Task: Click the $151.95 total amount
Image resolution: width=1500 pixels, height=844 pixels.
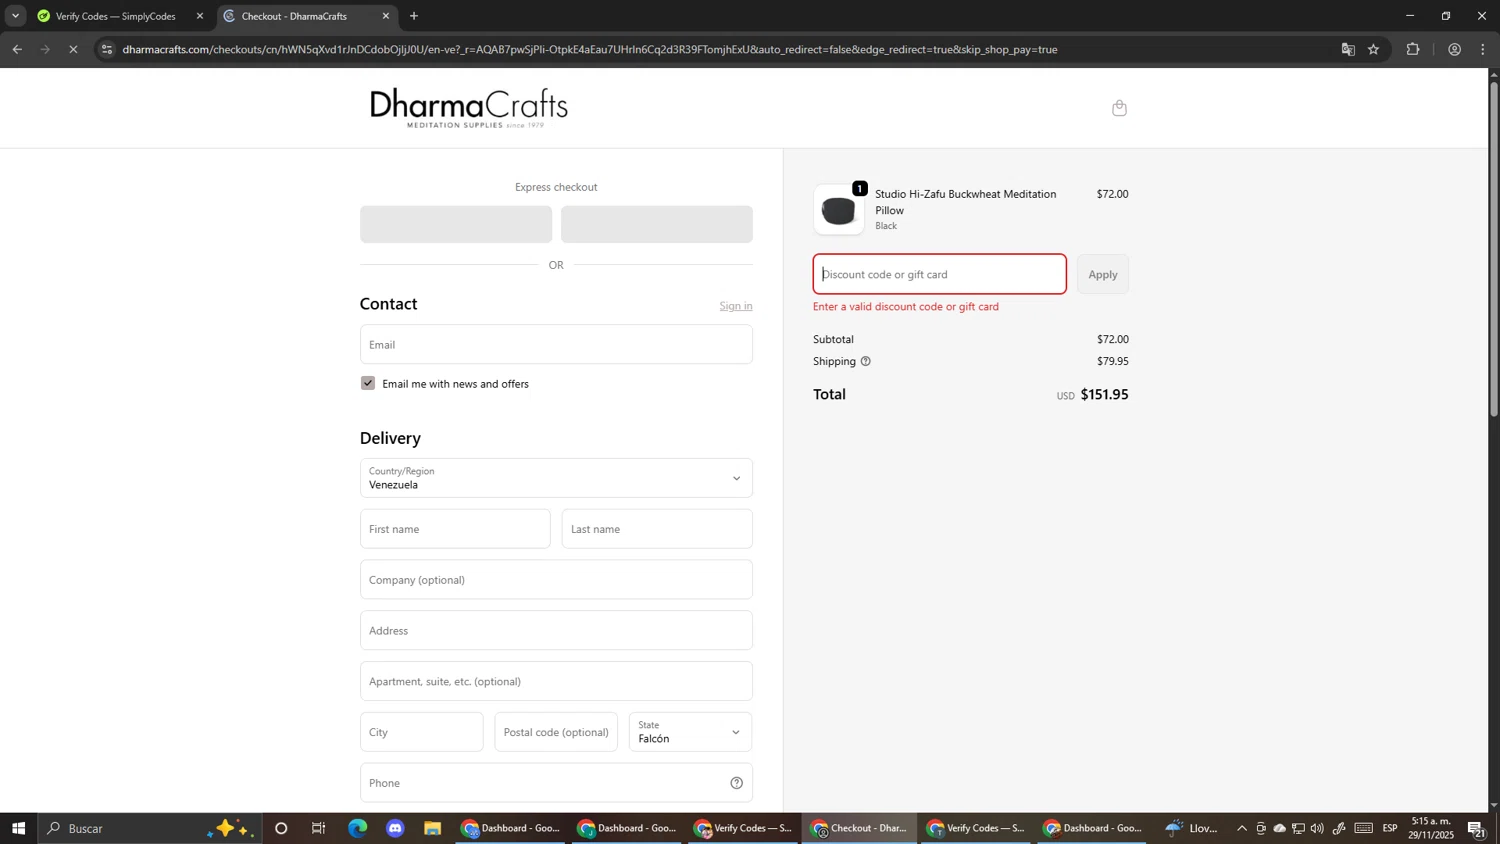Action: tap(1104, 394)
